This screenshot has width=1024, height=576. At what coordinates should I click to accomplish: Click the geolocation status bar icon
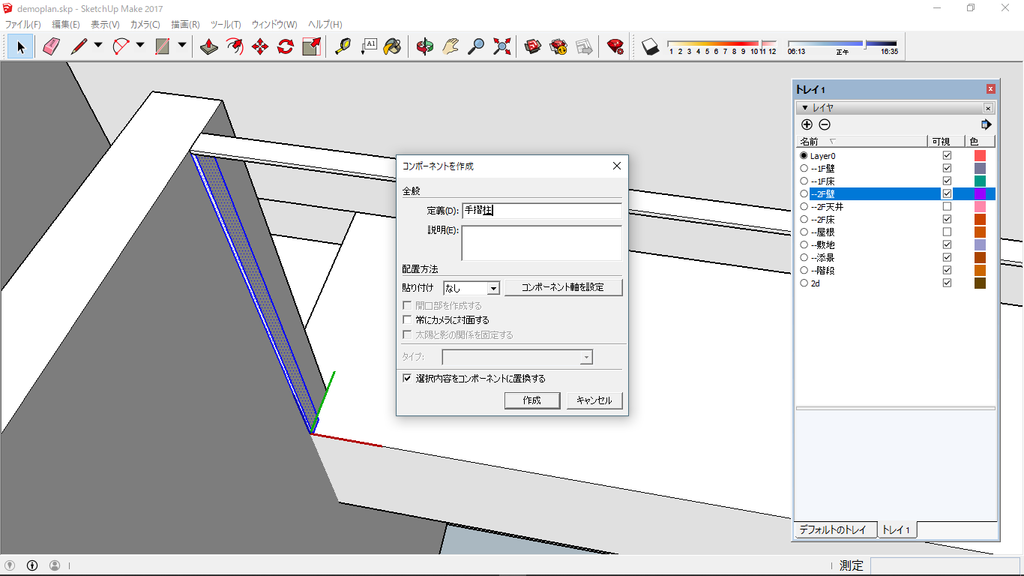pos(9,566)
